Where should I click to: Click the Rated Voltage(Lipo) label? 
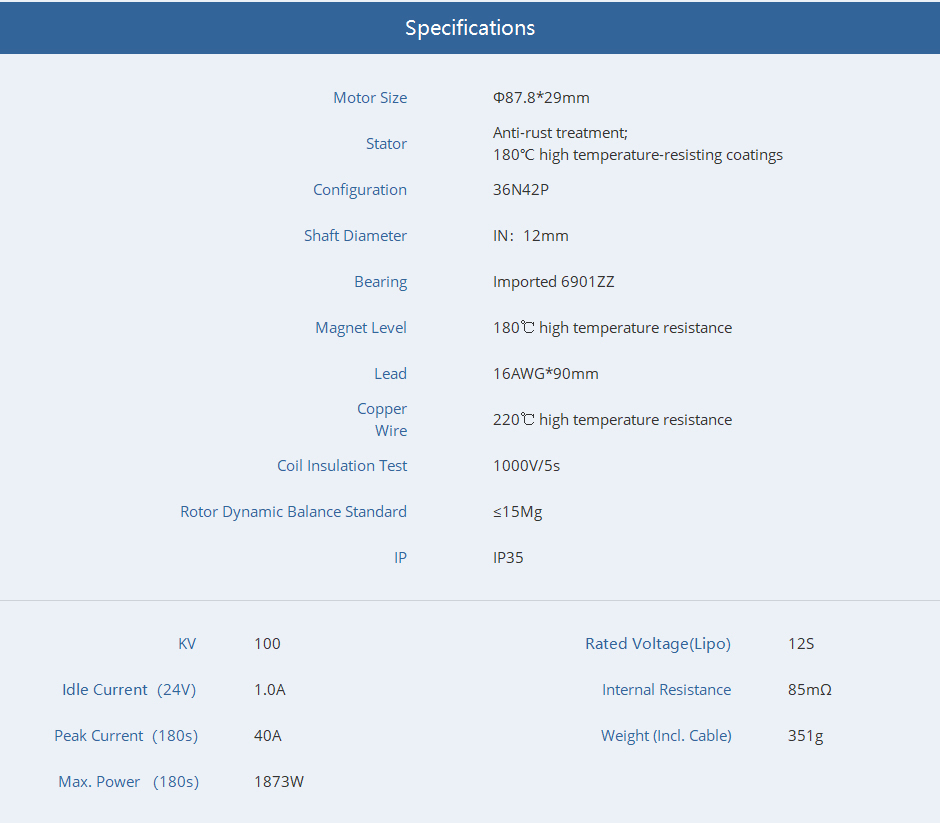(x=658, y=644)
